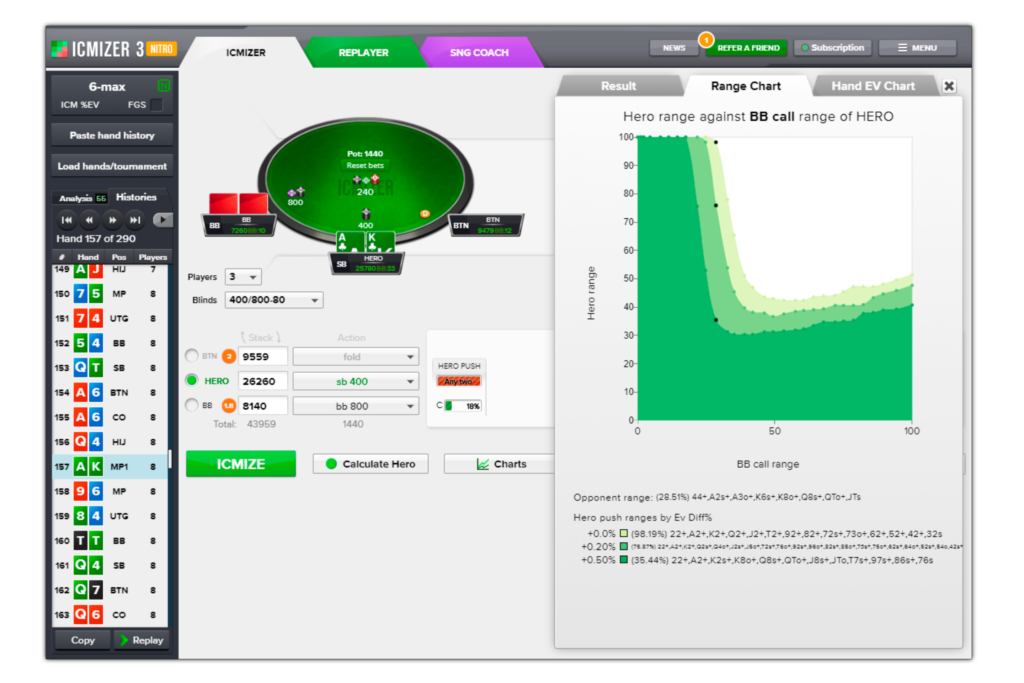Click the orange 2 badge beside BTN

[229, 357]
